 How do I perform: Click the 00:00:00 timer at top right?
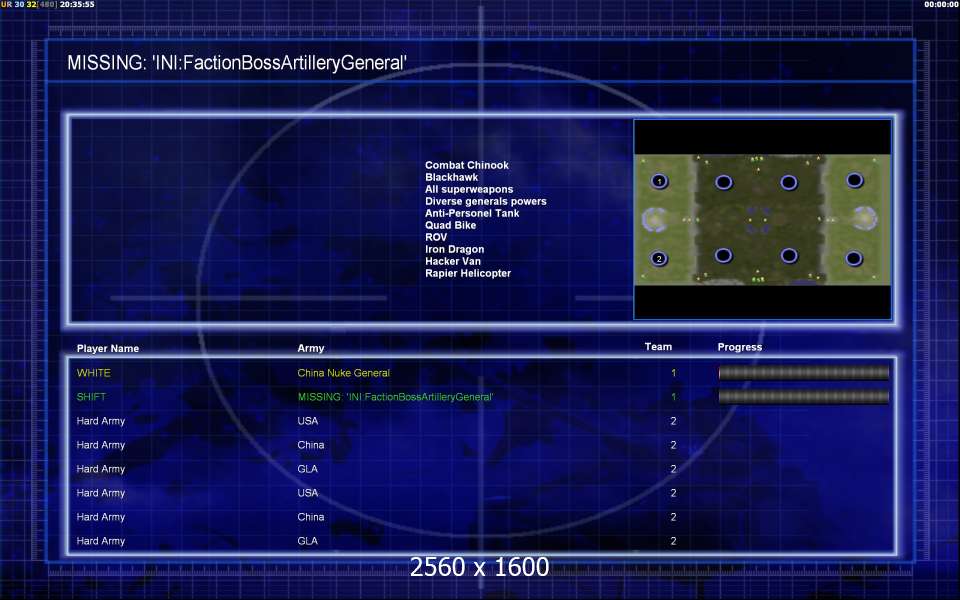(x=942, y=4)
